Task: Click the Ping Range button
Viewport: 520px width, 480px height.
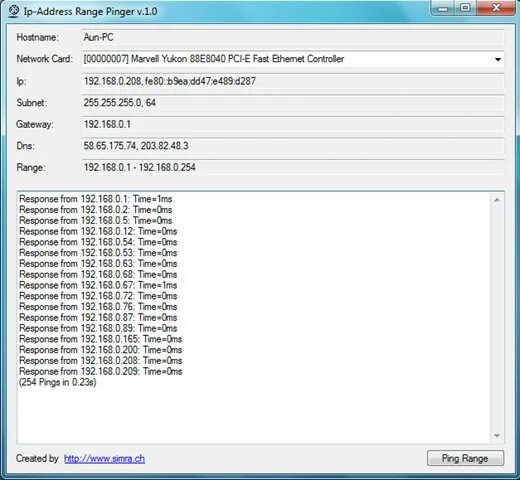Action: (x=465, y=458)
